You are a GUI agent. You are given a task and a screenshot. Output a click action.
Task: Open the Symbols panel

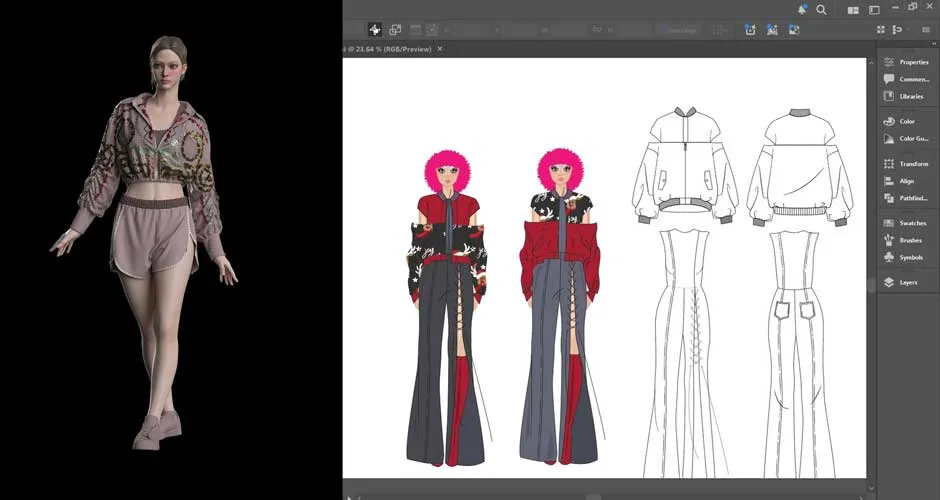pyautogui.click(x=906, y=257)
